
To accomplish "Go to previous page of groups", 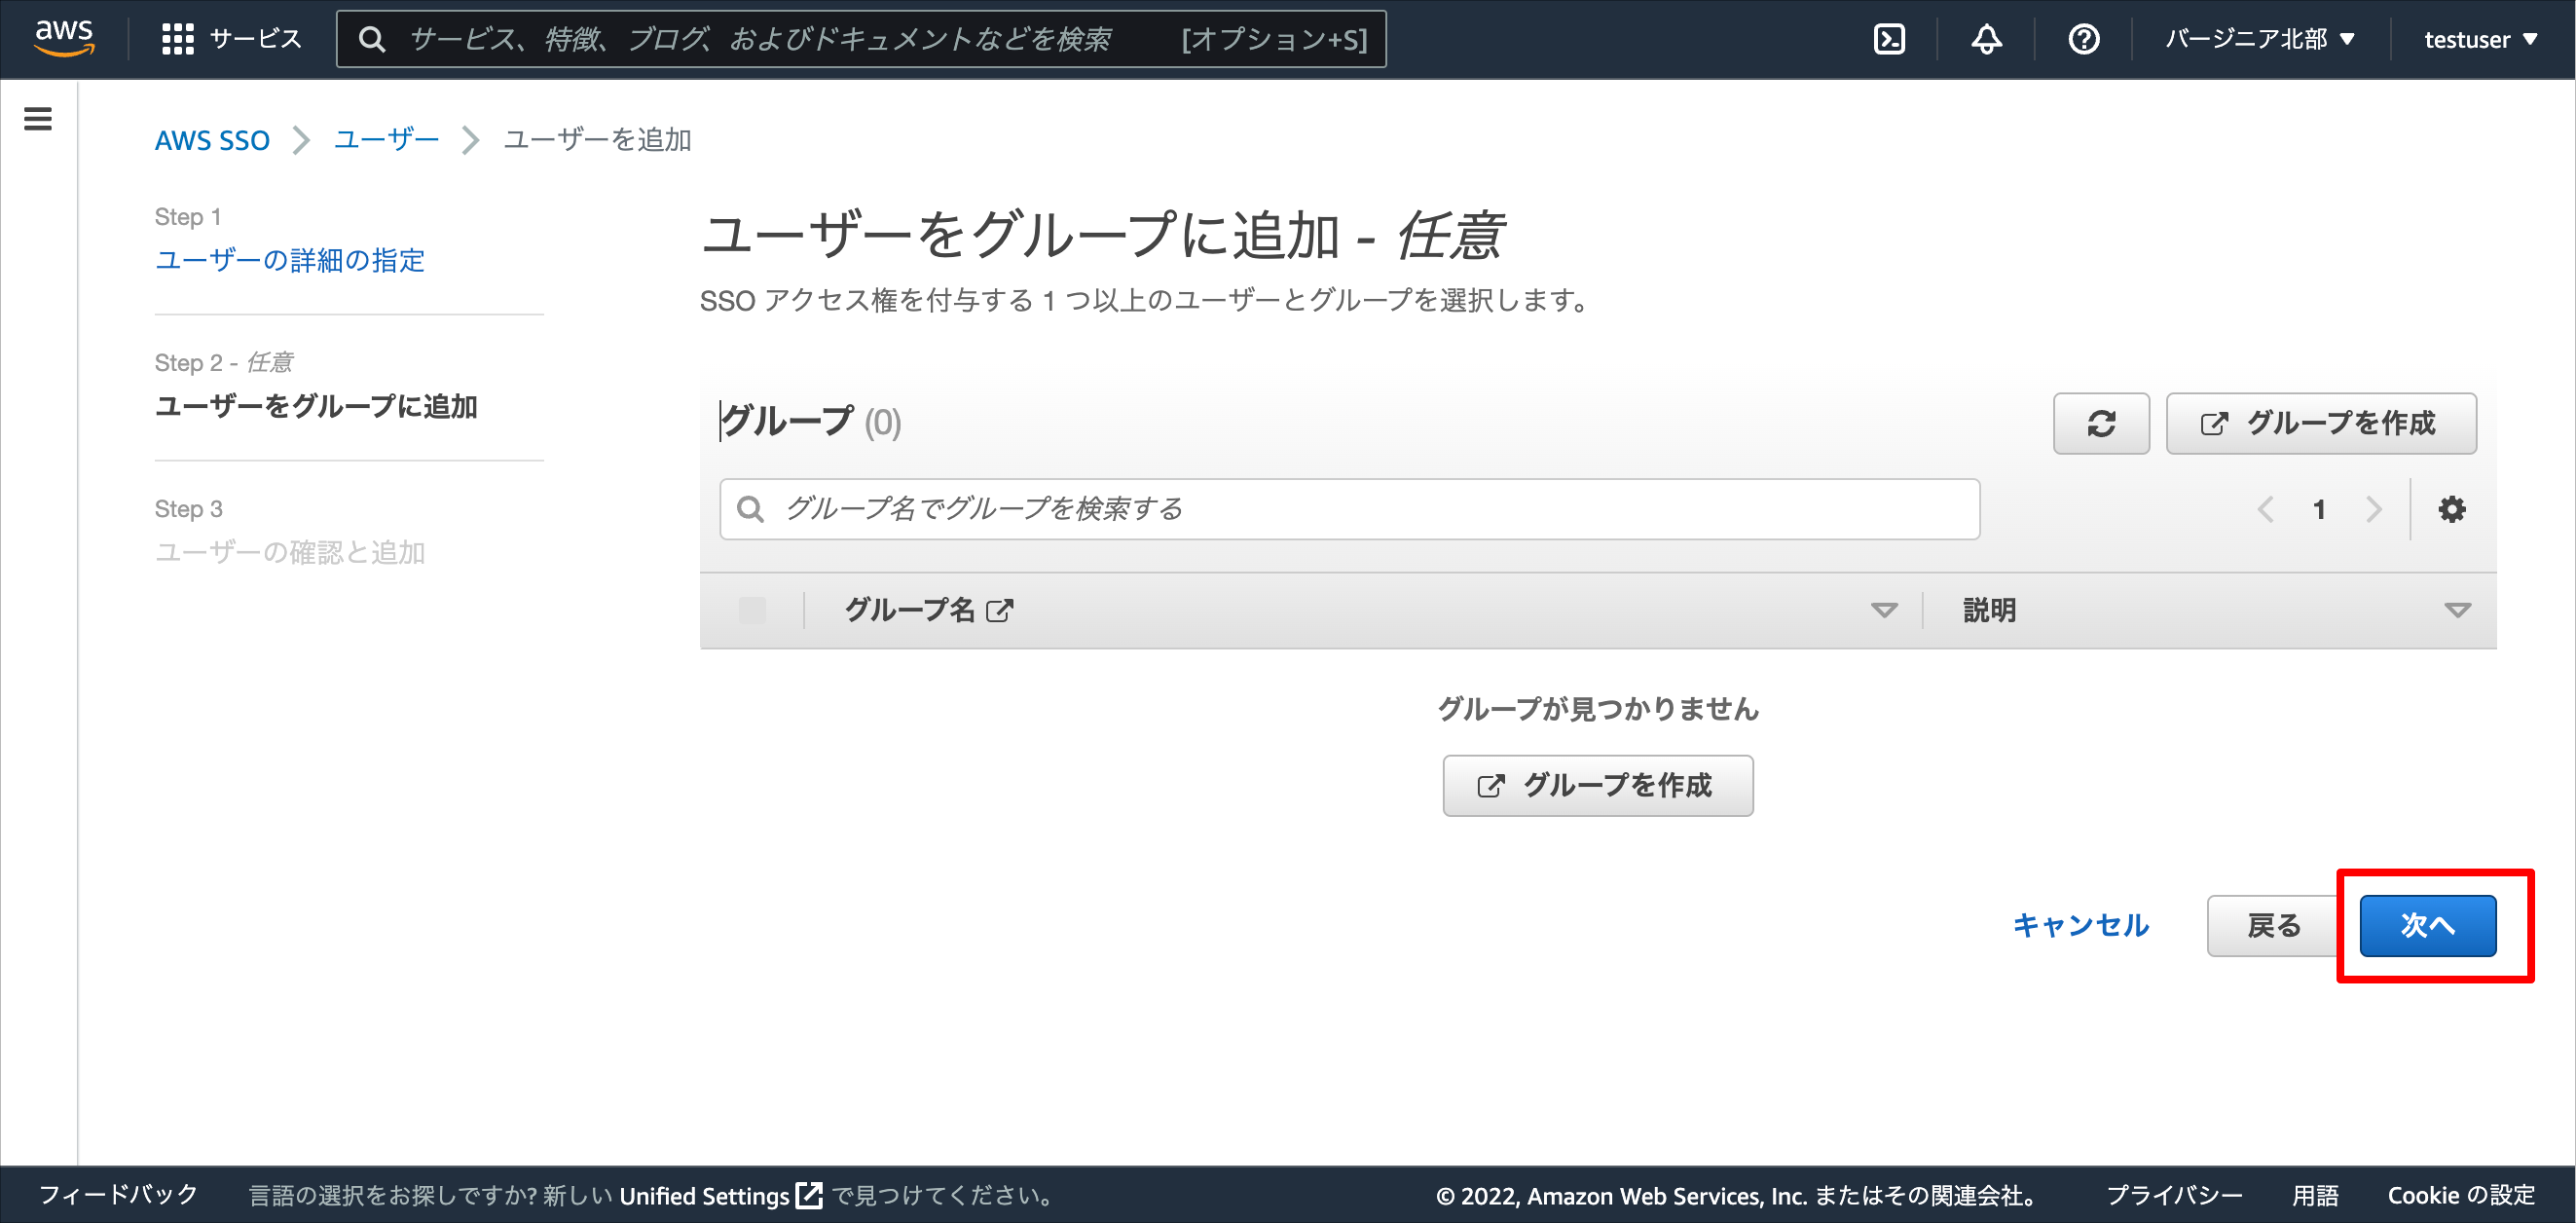I will click(2265, 509).
